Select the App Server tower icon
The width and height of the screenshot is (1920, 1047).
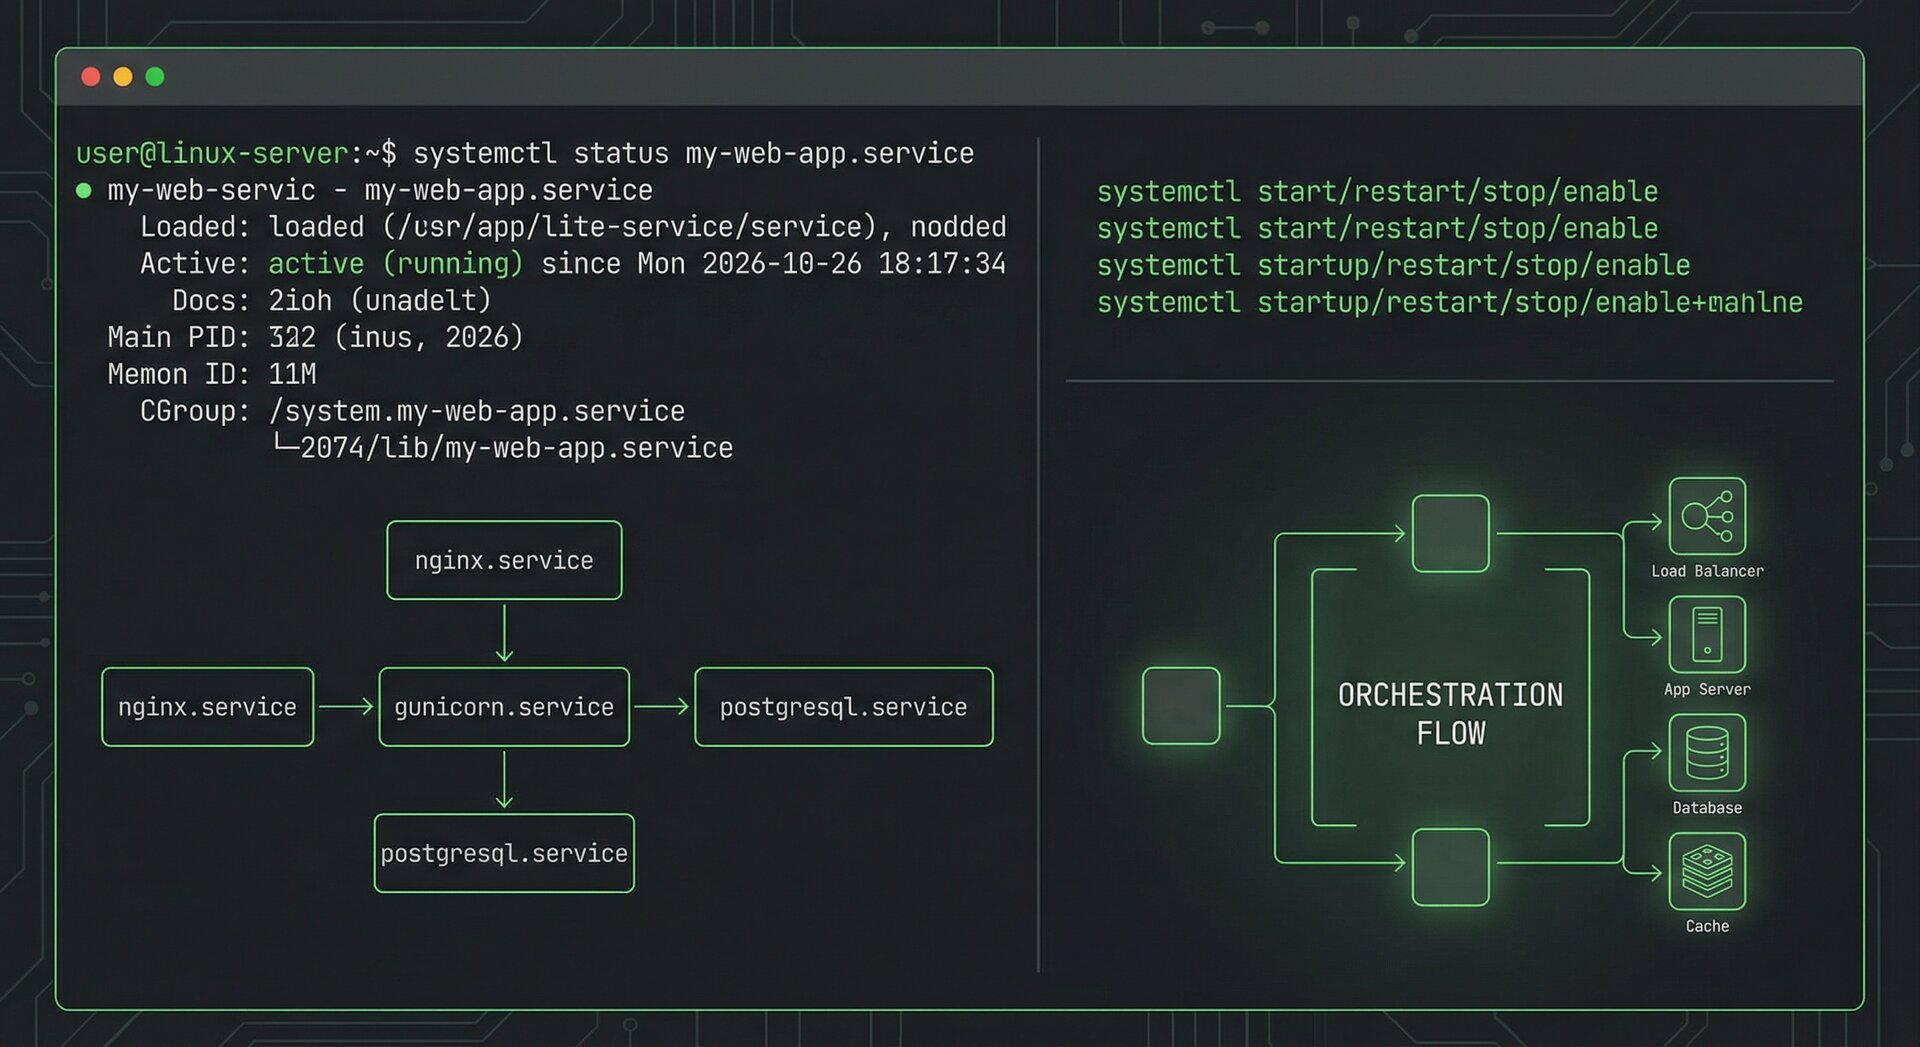tap(1707, 635)
